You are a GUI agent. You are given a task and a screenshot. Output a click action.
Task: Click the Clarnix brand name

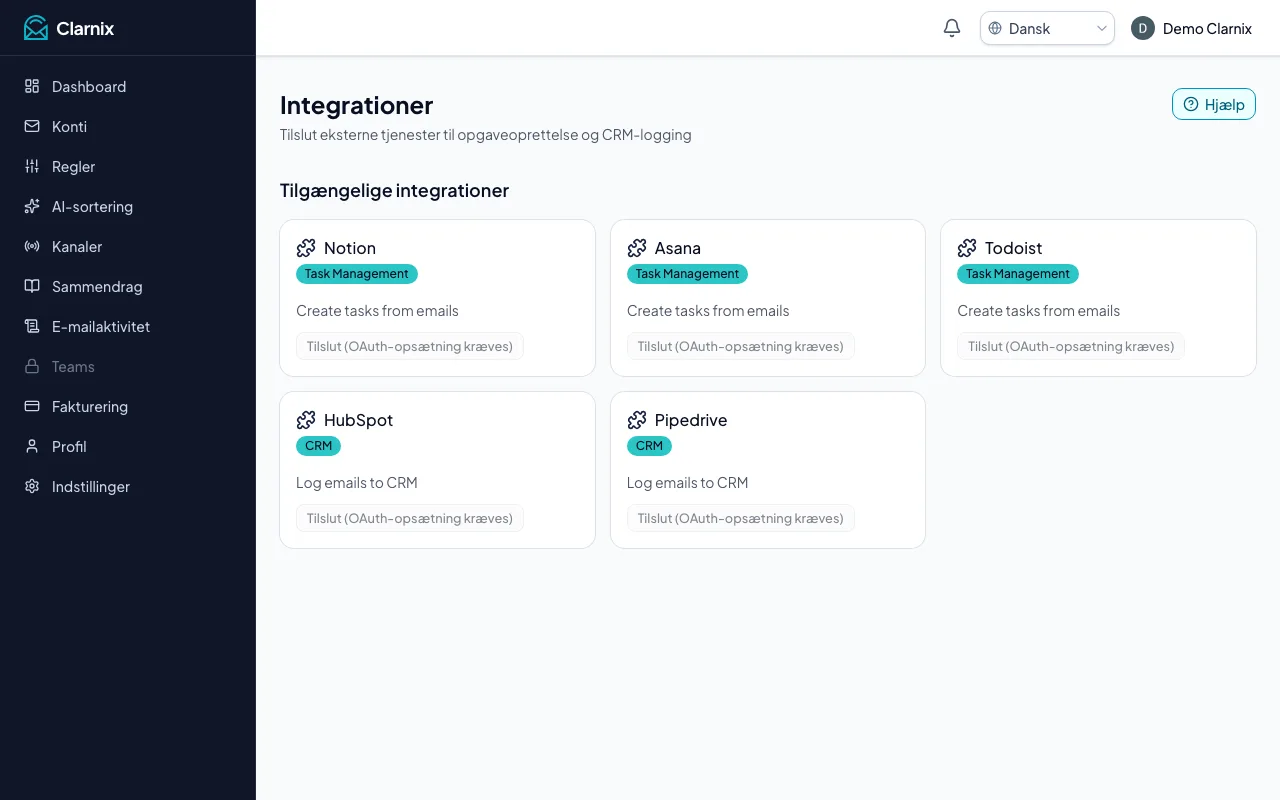tap(85, 28)
